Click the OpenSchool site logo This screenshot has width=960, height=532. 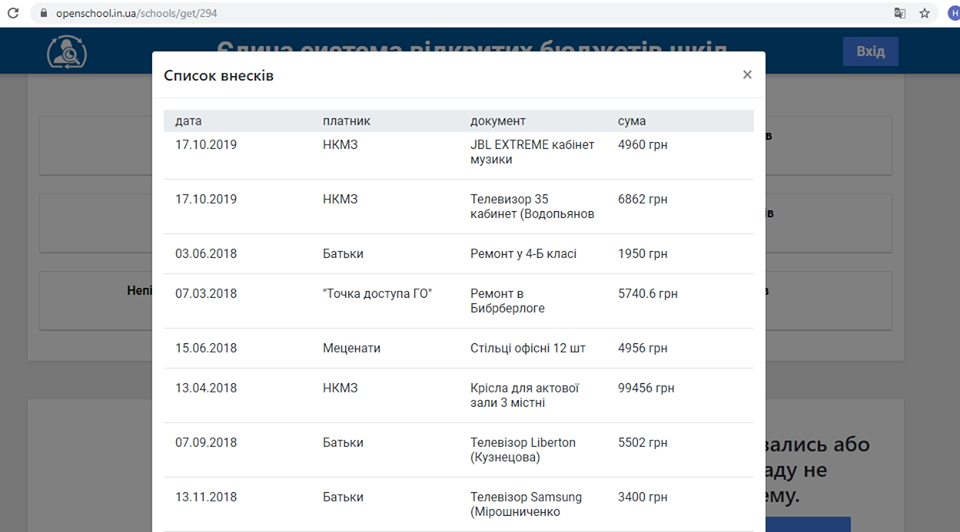pyautogui.click(x=67, y=52)
